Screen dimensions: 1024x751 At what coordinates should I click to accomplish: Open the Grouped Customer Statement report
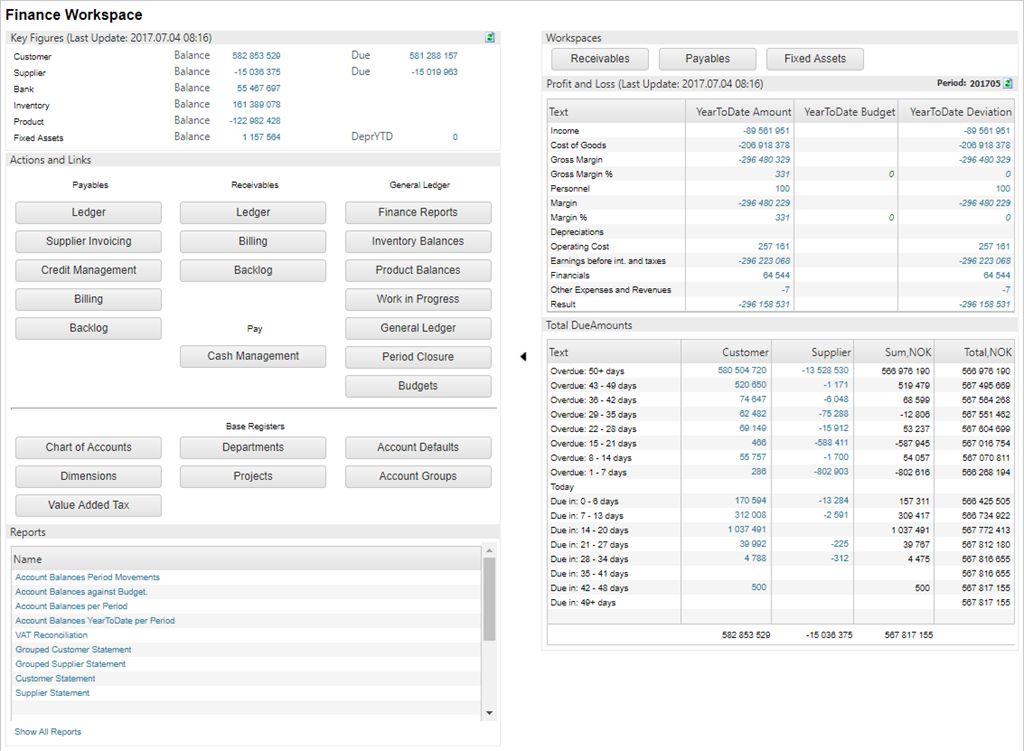[x=73, y=649]
